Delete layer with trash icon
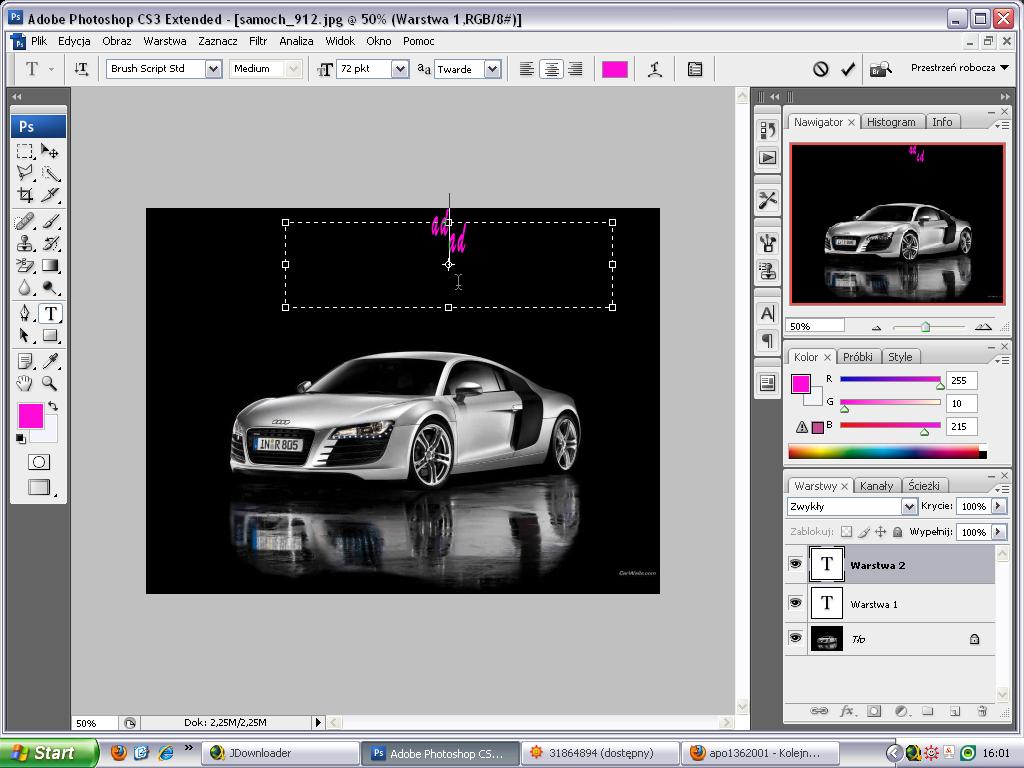 click(982, 711)
